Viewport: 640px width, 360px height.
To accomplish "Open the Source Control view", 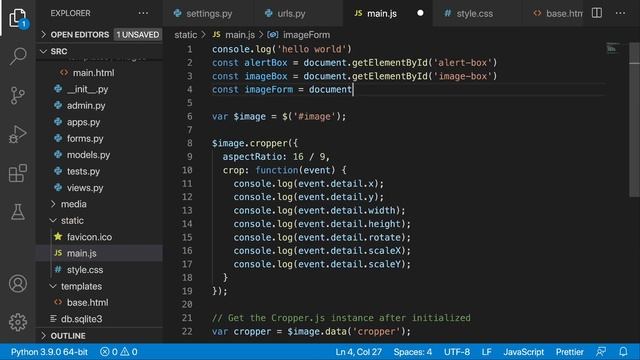I will click(x=18, y=96).
